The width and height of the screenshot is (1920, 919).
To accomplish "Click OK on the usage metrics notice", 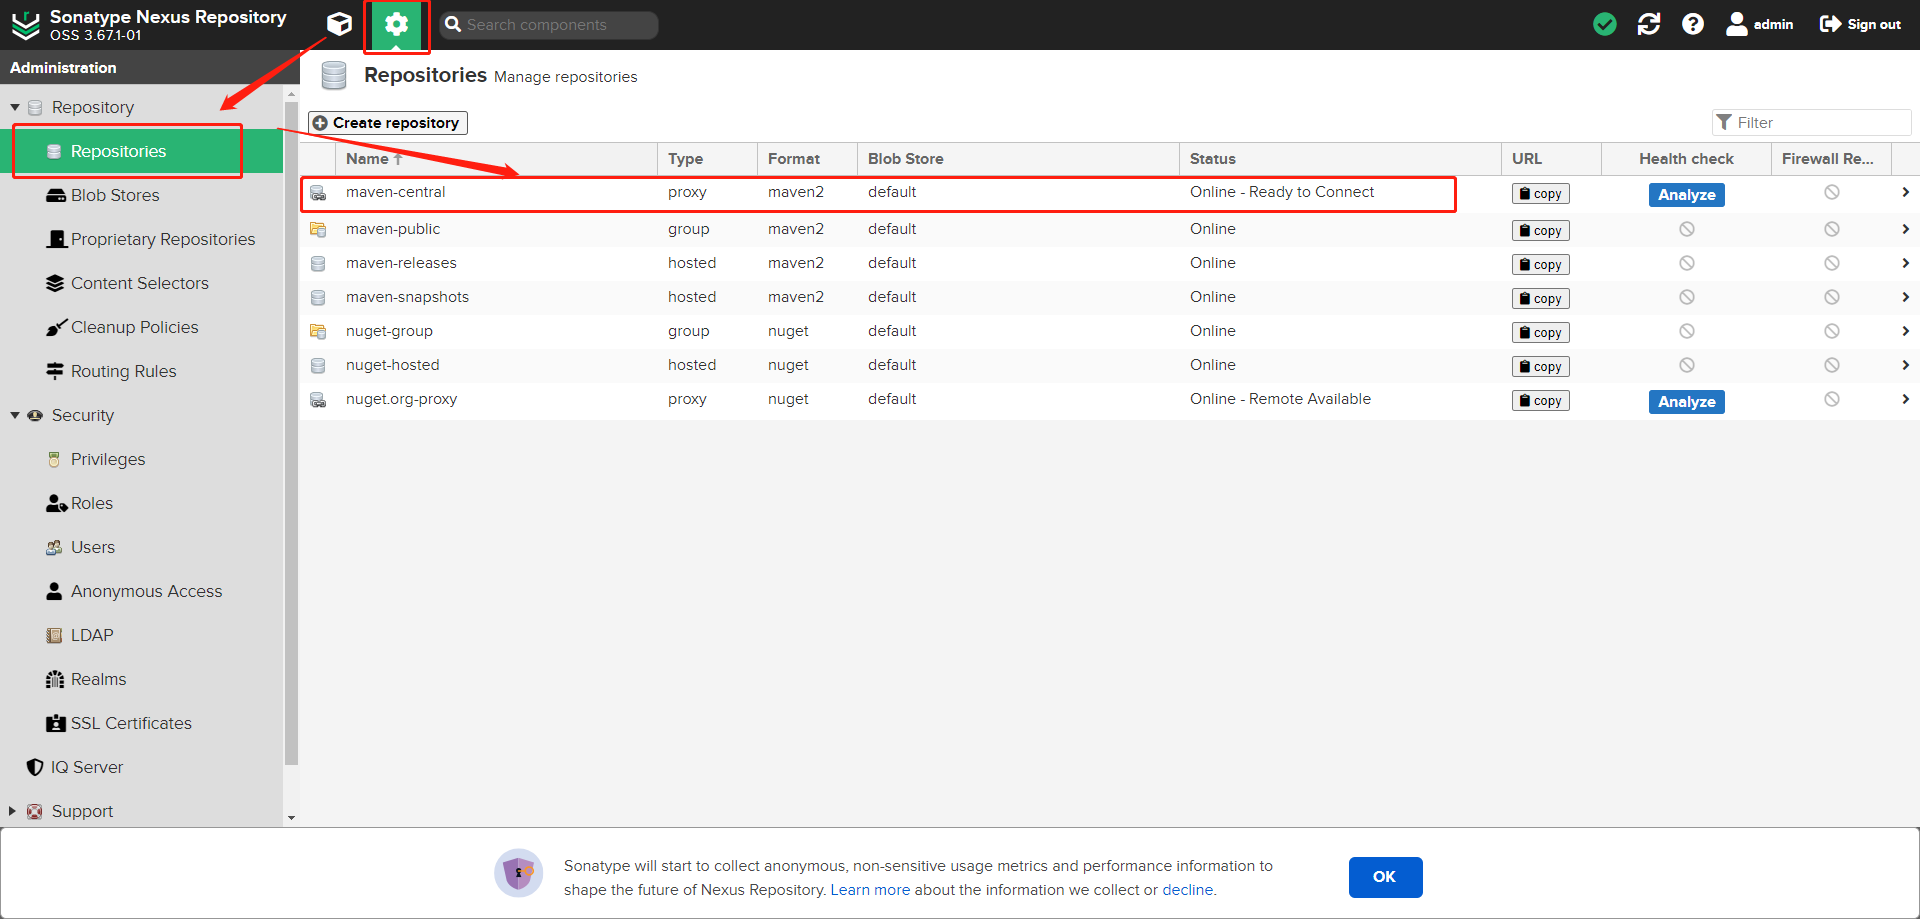I will 1385,877.
